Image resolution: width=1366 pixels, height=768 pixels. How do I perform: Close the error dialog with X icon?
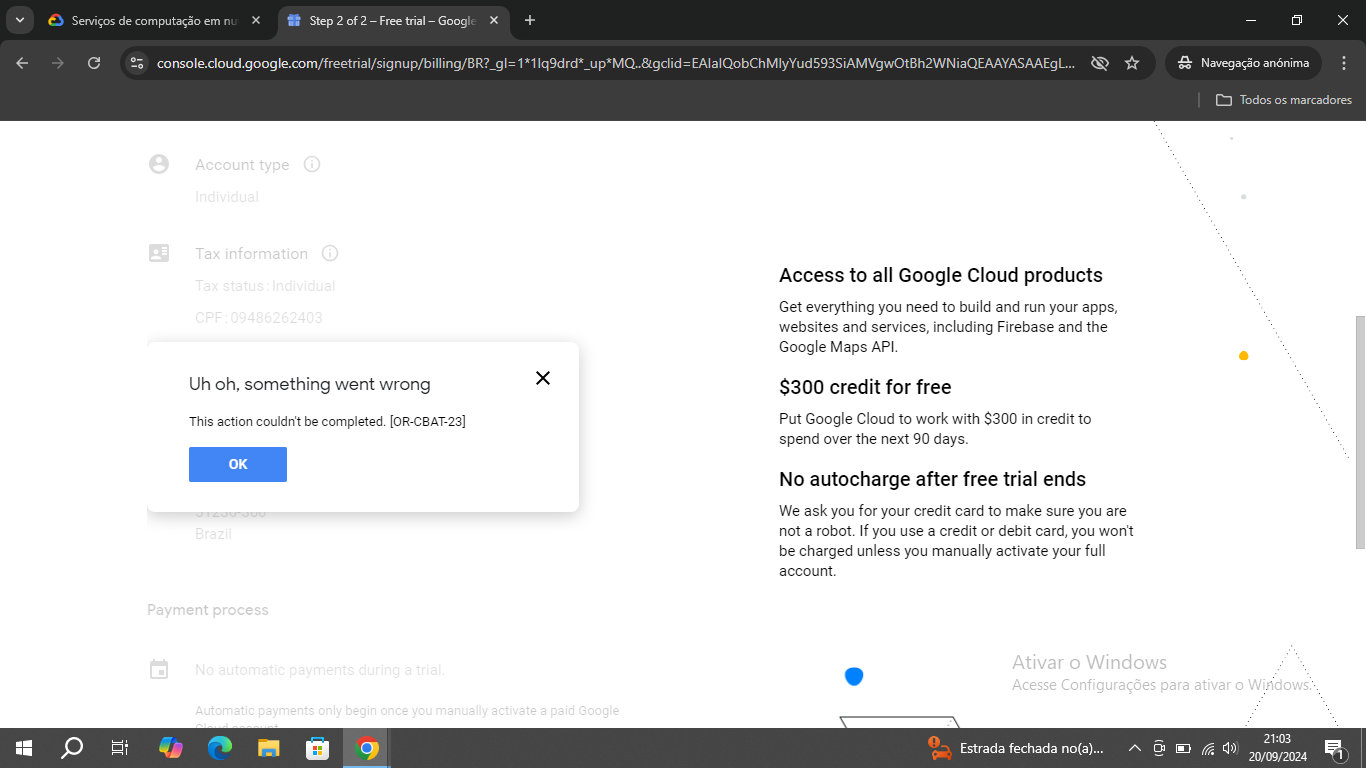[x=543, y=378]
